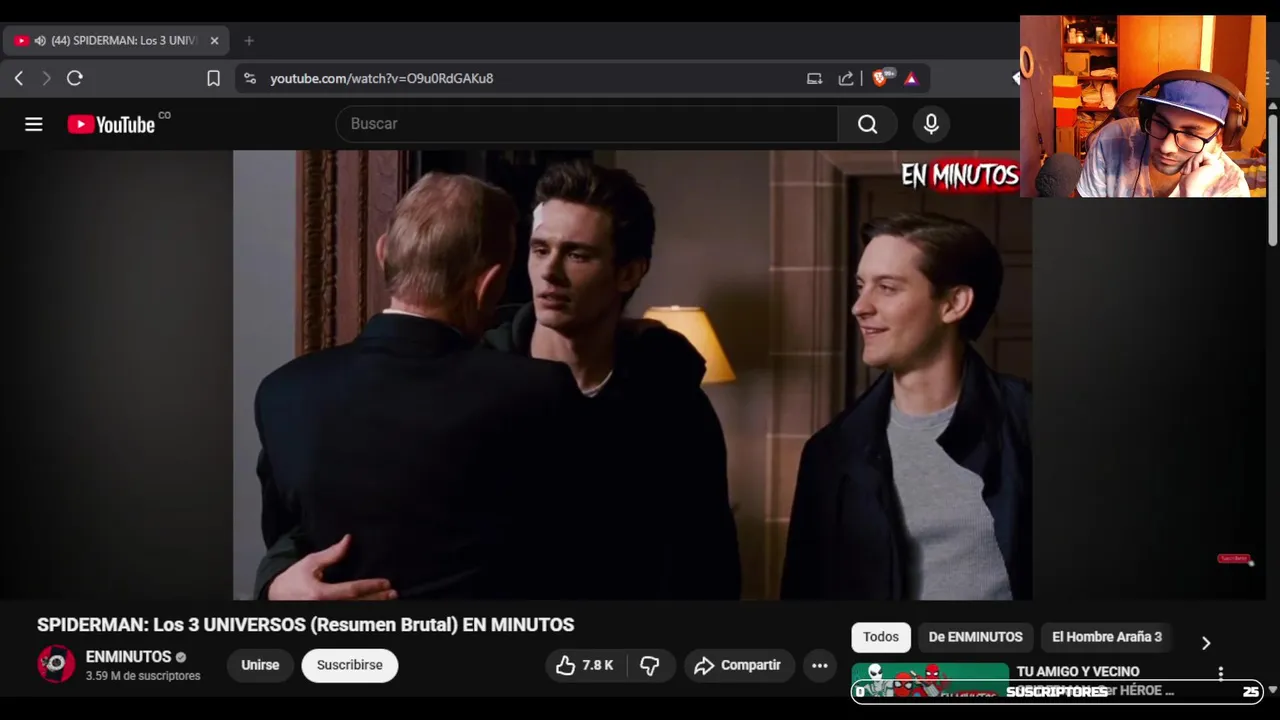Click the Unirse button
The width and height of the screenshot is (1280, 720).
pos(260,665)
